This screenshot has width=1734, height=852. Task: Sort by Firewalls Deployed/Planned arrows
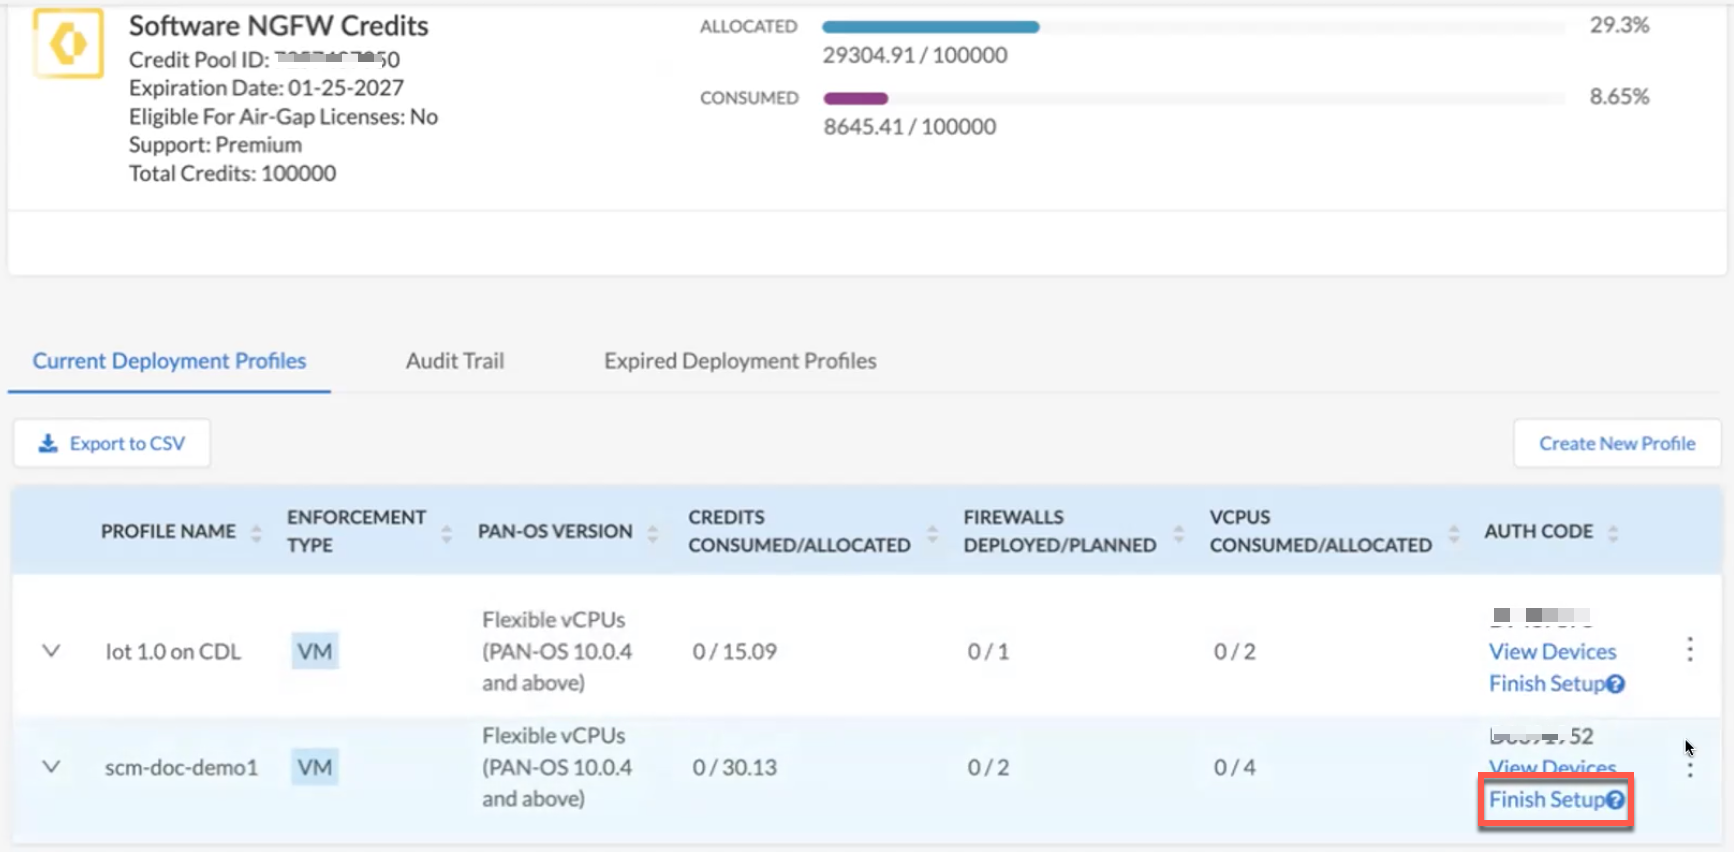(x=1178, y=533)
